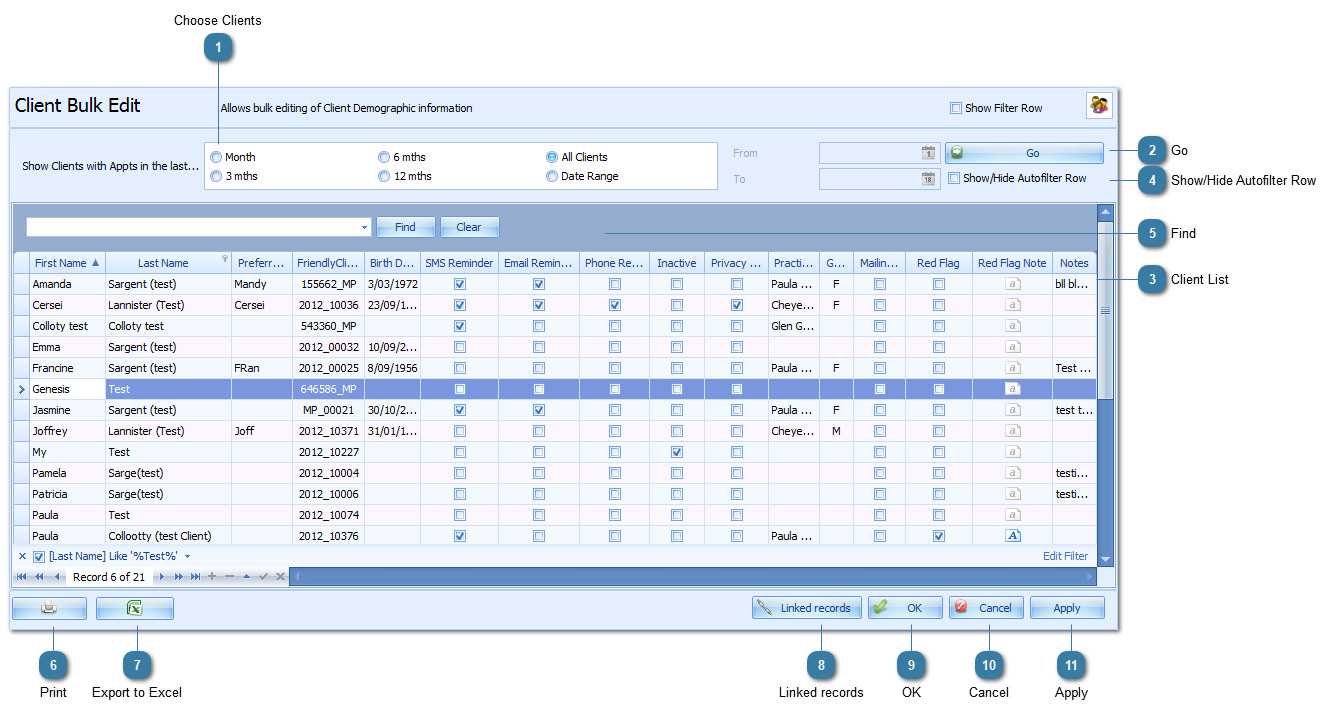This screenshot has width=1332, height=716.
Task: Sort by First Name column header
Action: 66,263
